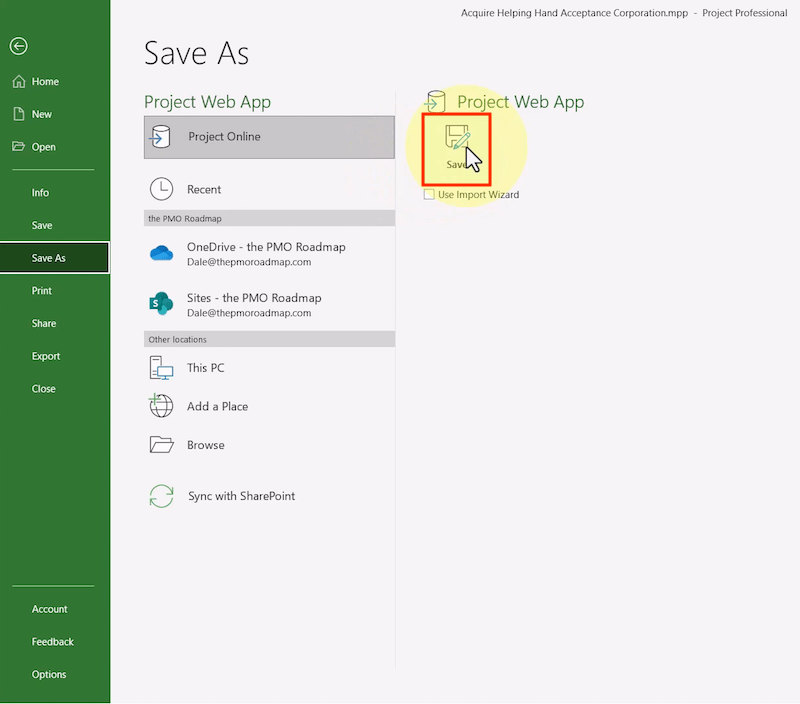Image resolution: width=800 pixels, height=704 pixels.
Task: Select Export in the sidebar
Action: click(45, 356)
